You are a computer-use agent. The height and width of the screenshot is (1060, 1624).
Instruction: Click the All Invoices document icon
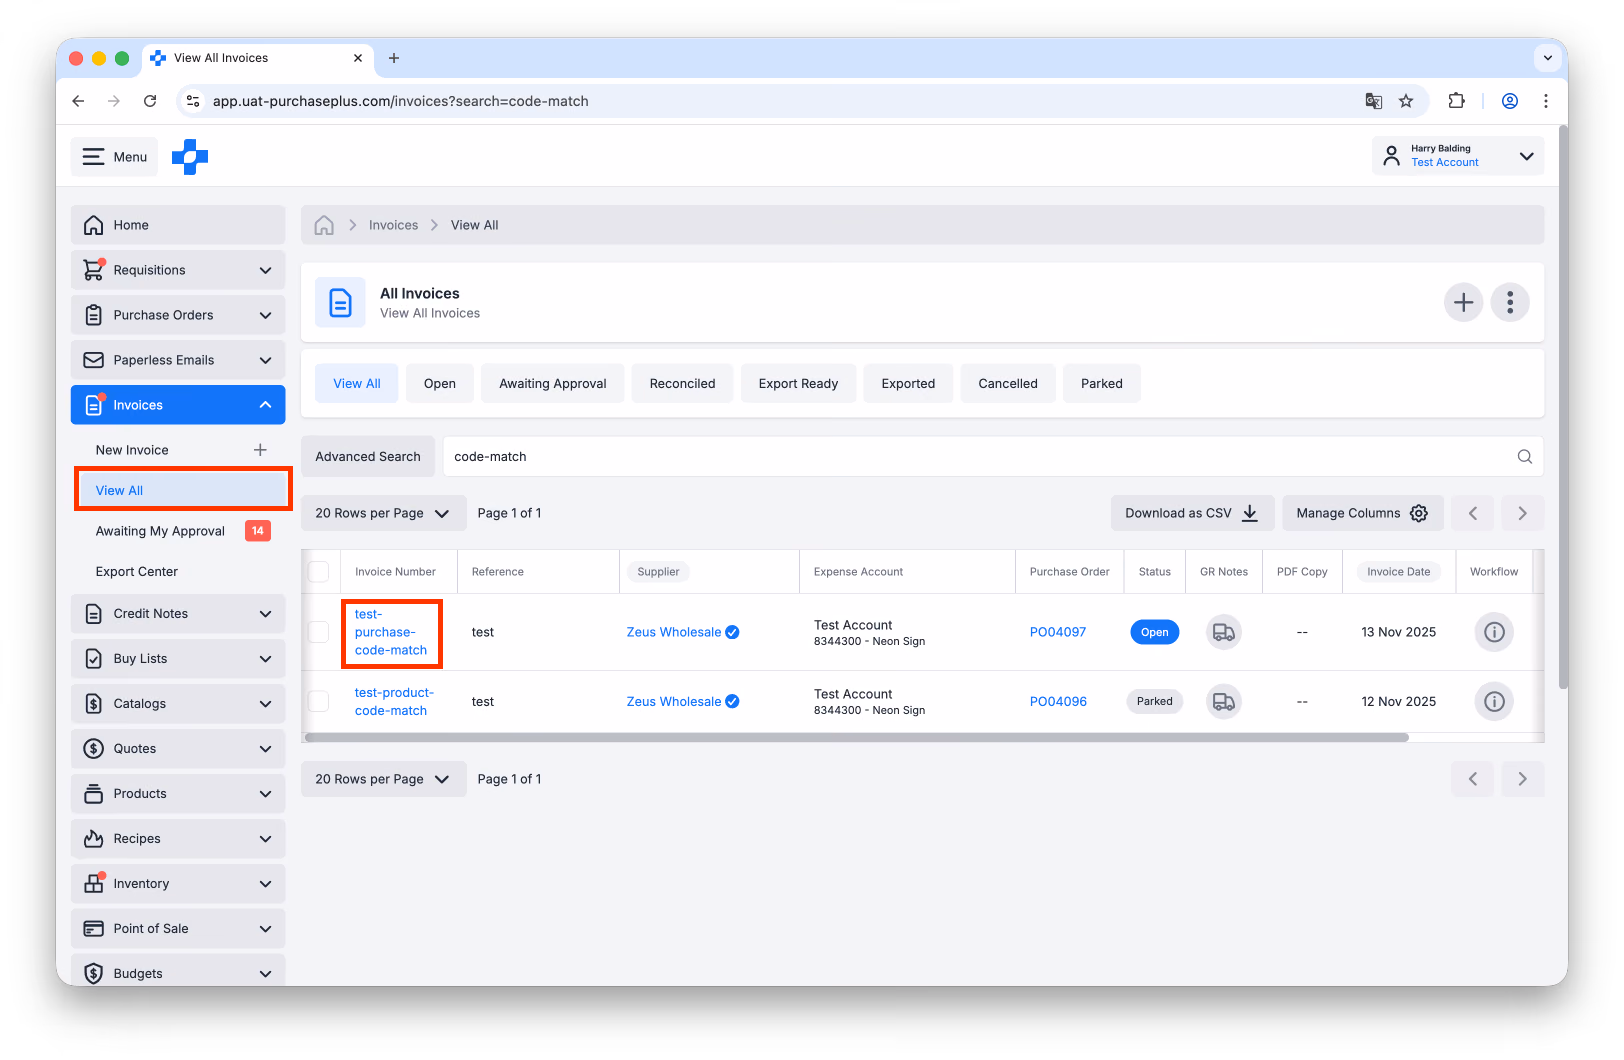(x=340, y=302)
